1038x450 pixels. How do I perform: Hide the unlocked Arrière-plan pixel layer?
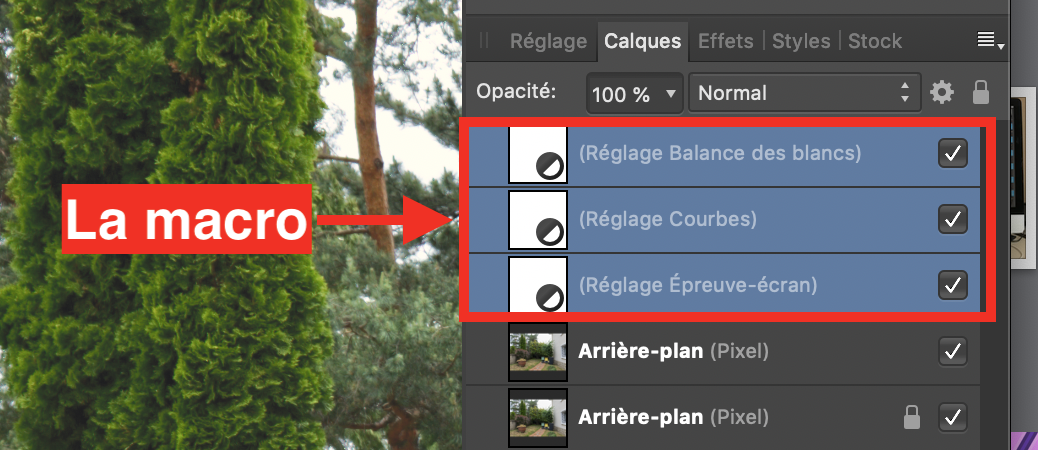pyautogui.click(x=953, y=351)
